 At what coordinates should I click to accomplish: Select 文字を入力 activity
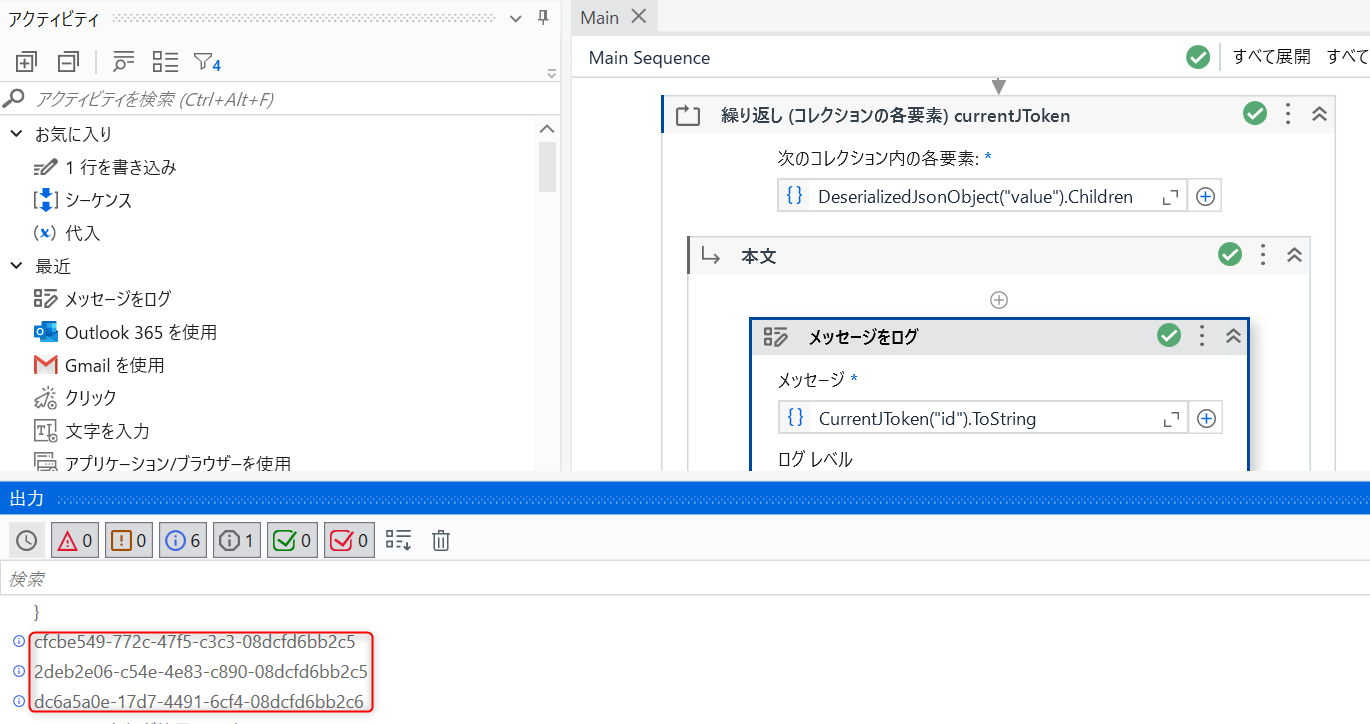[91, 431]
